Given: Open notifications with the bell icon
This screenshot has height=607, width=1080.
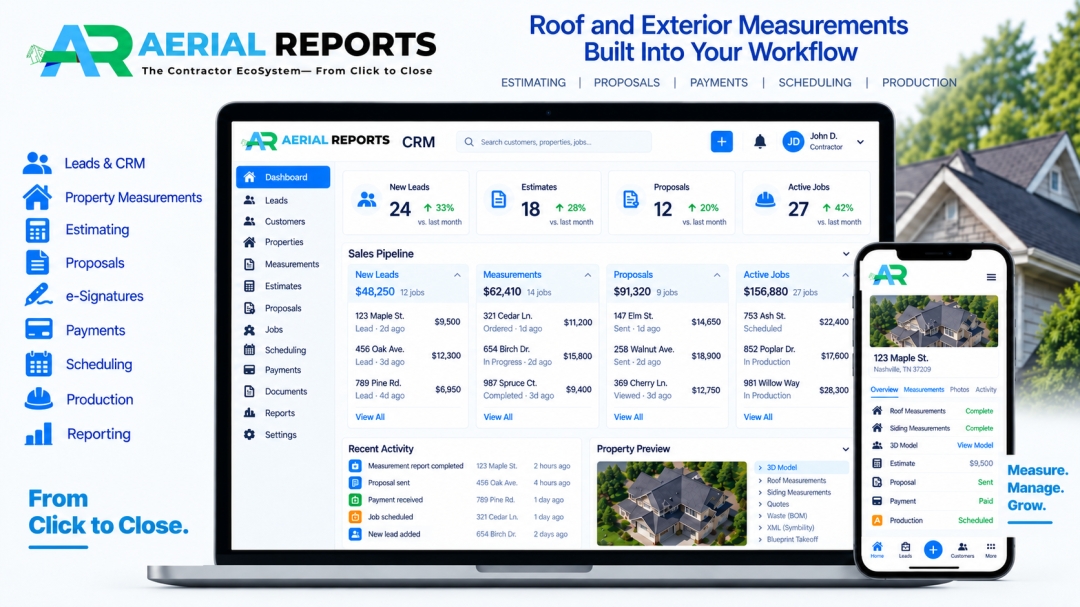Looking at the screenshot, I should [x=760, y=141].
